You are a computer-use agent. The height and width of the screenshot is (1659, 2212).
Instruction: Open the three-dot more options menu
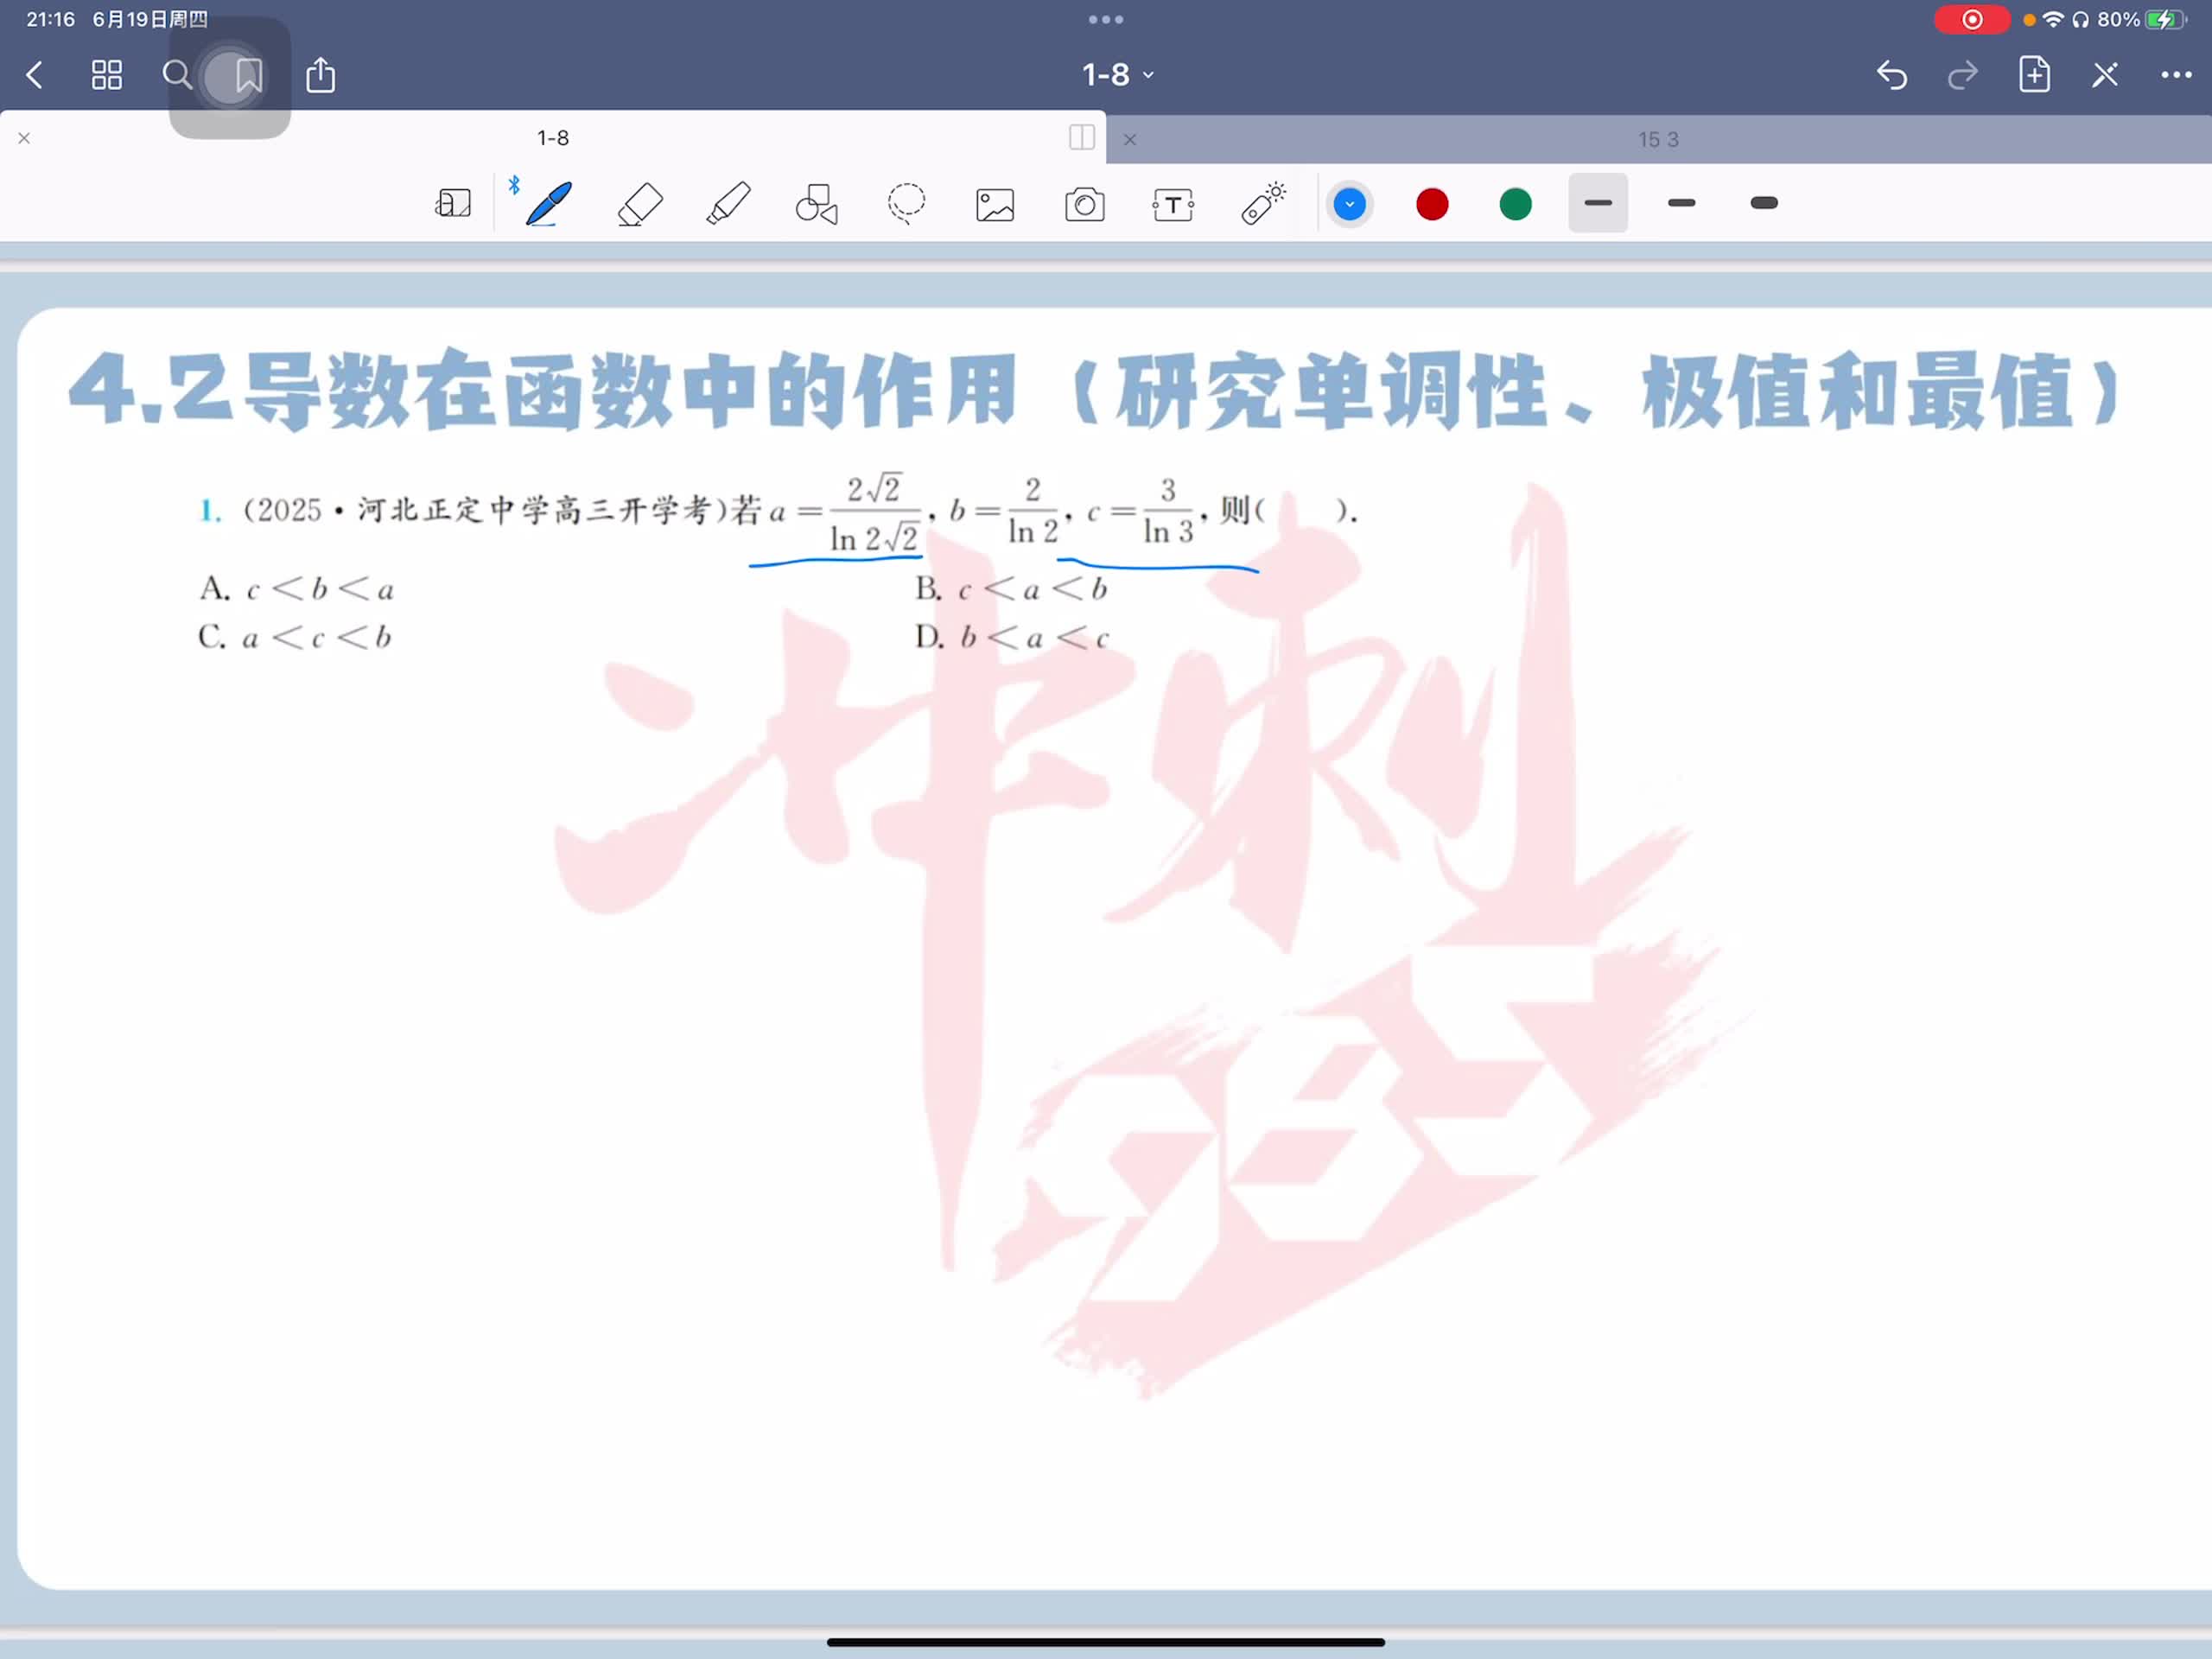click(2176, 75)
